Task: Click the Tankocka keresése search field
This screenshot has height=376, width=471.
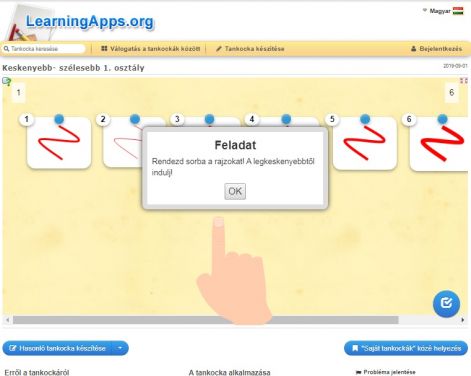Action: pyautogui.click(x=44, y=49)
